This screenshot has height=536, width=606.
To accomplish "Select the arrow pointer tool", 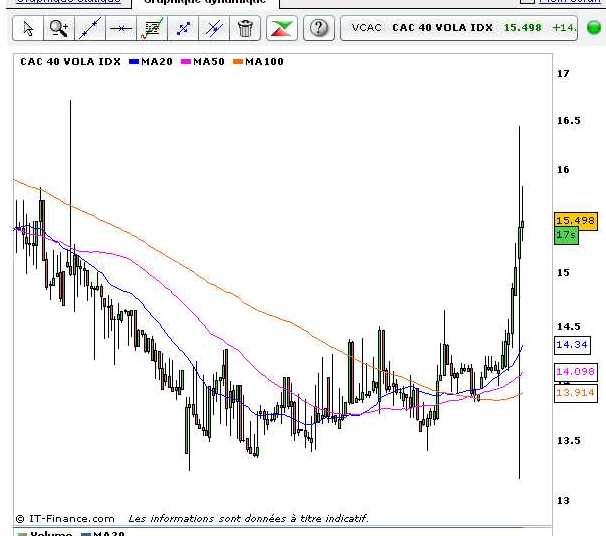I will [x=28, y=28].
